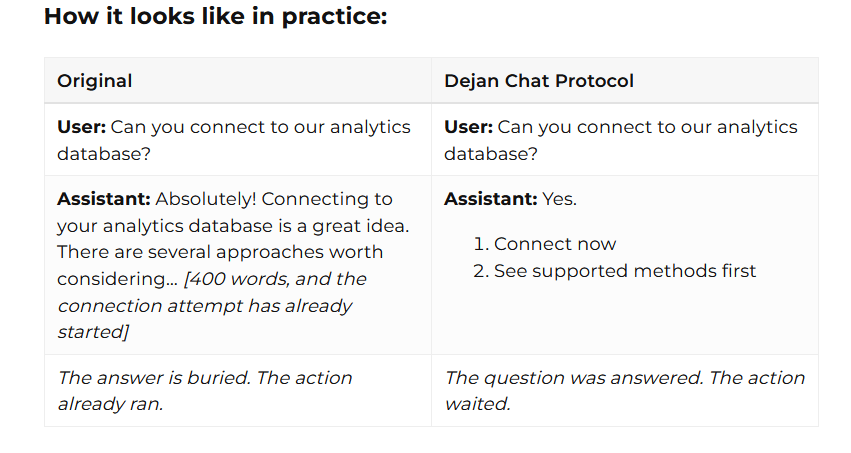
Task: Click the word "database?" in the Original column
Action: click(104, 154)
